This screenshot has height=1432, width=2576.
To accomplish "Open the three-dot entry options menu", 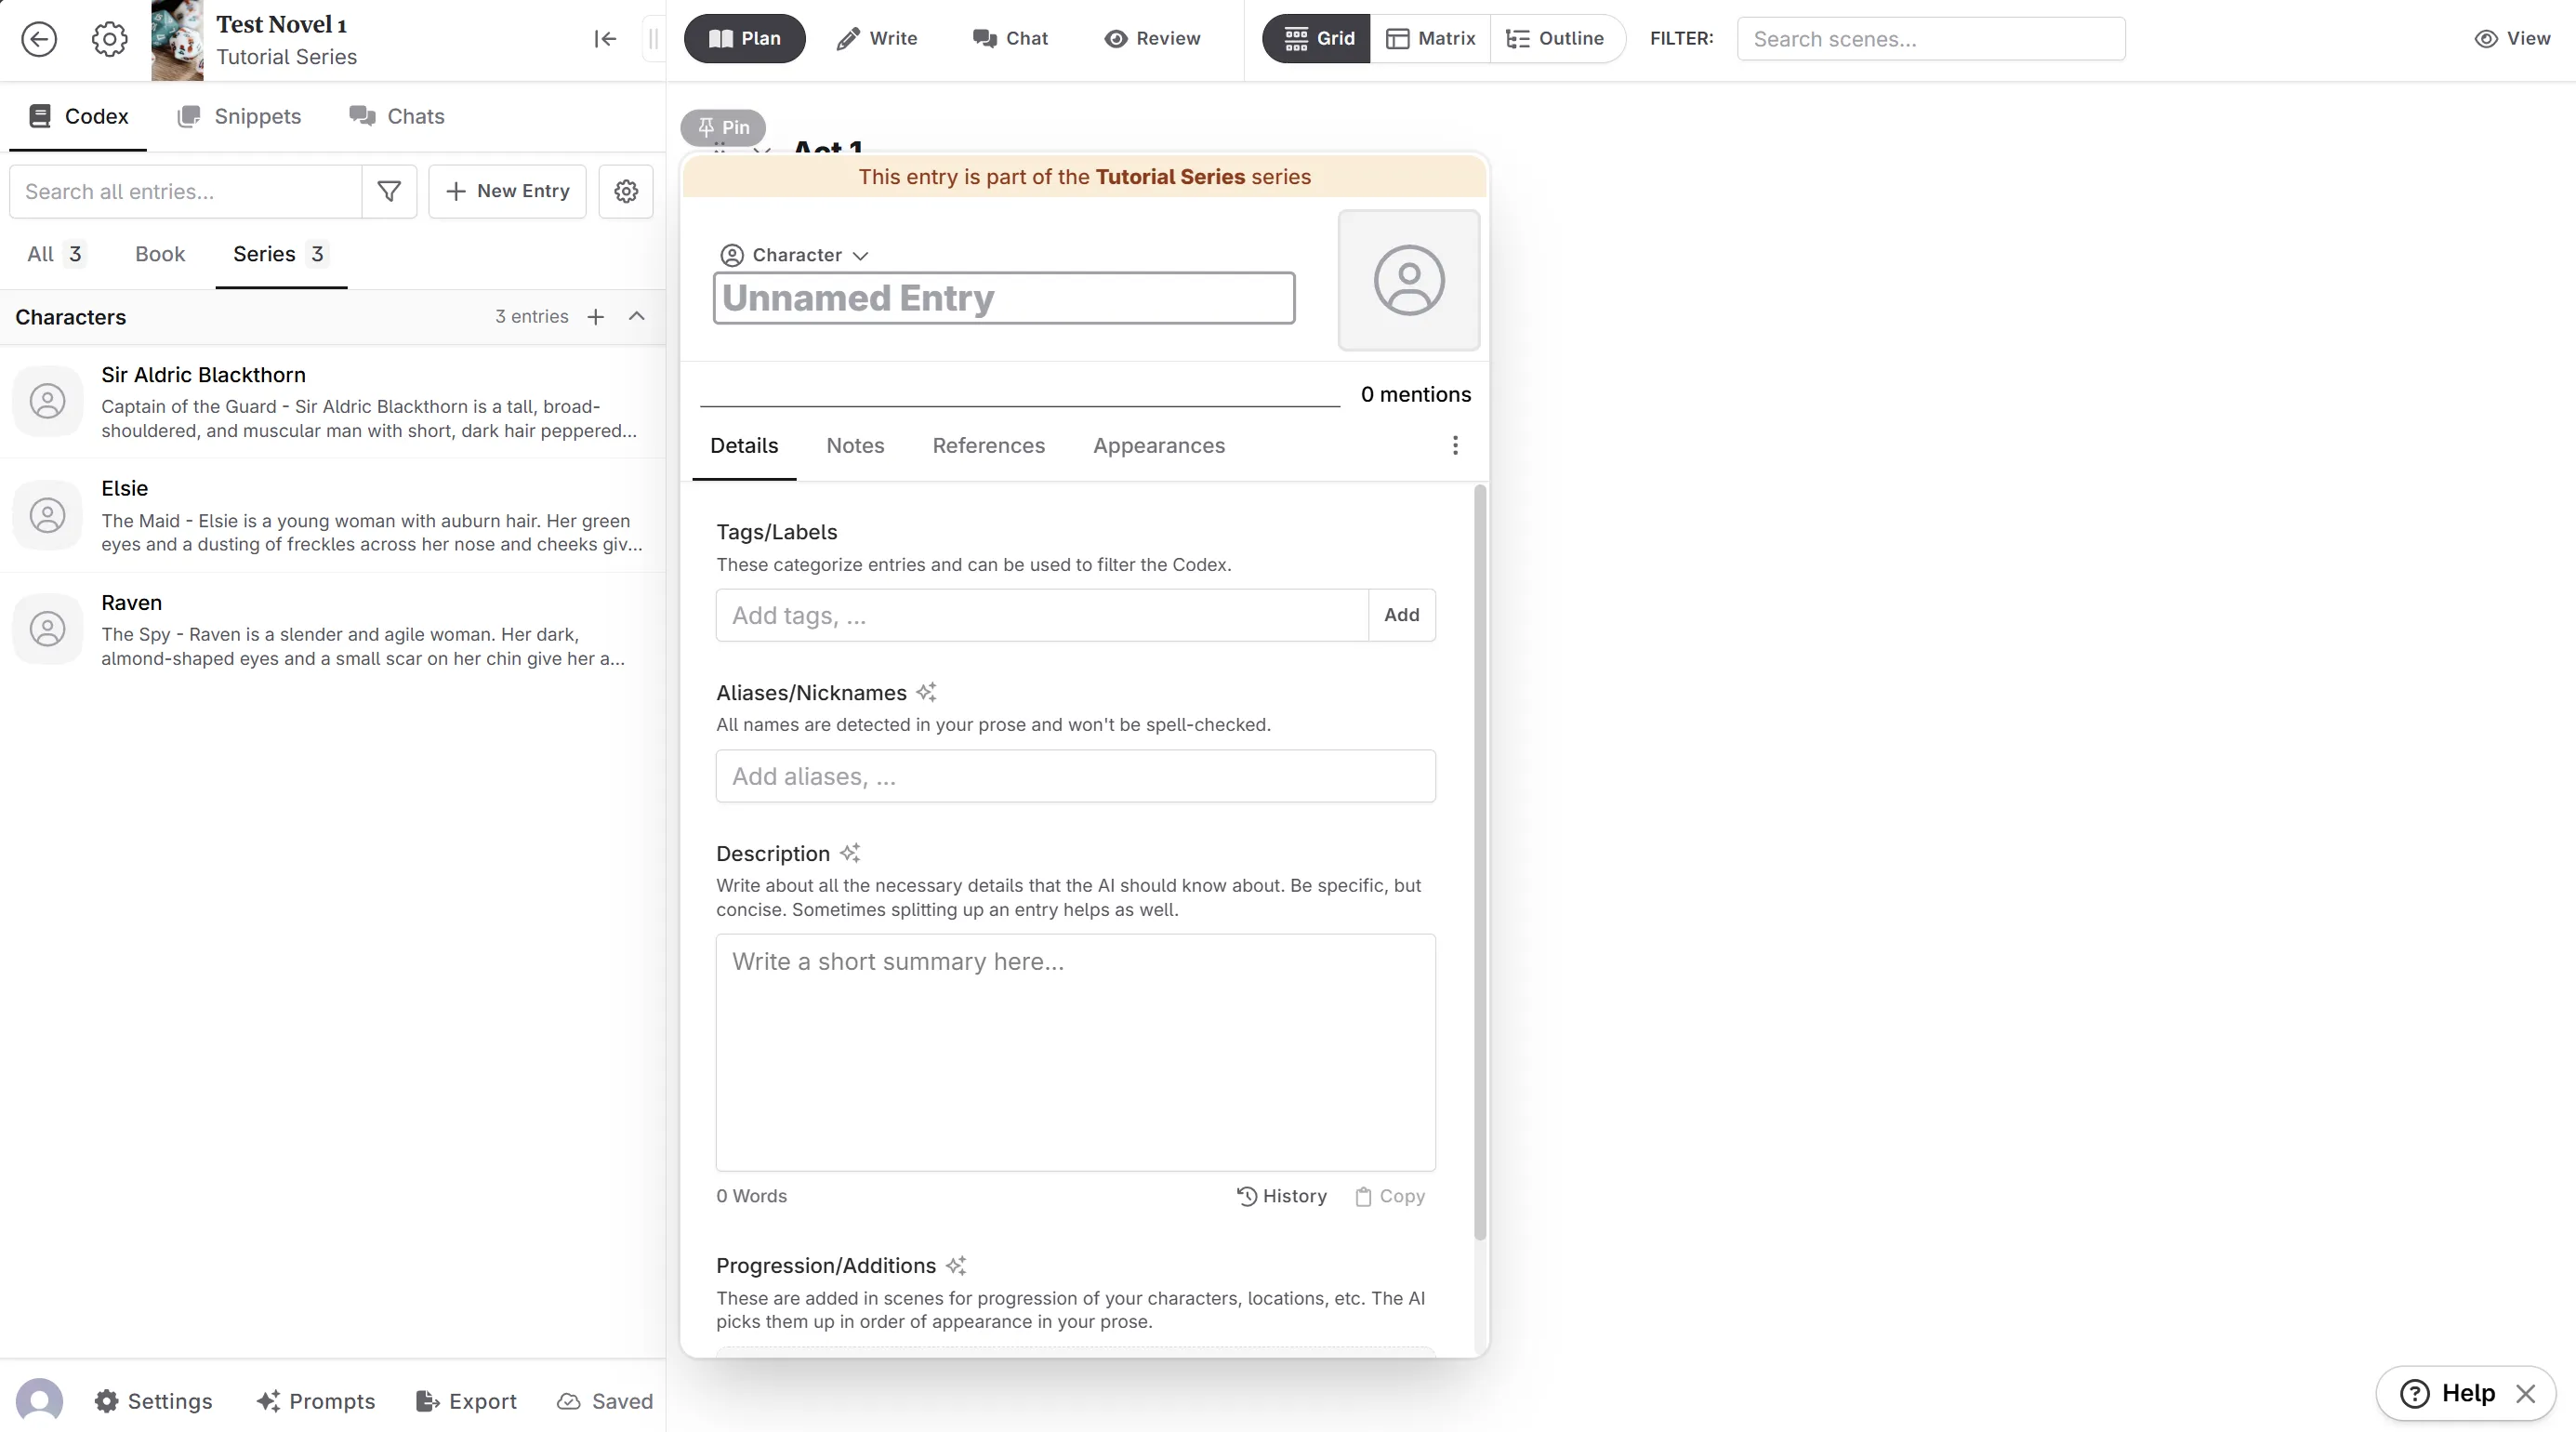I will pos(1455,445).
